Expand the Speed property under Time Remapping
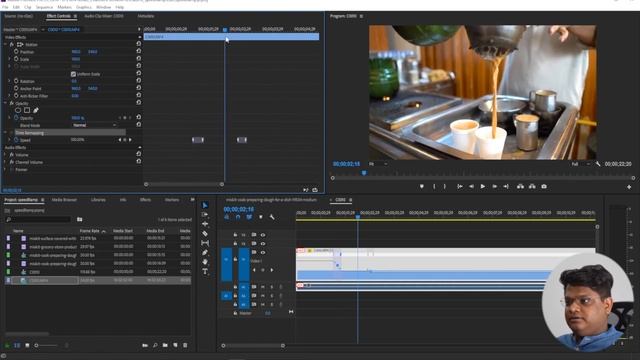Viewport: 640px width, 360px height. 9,140
